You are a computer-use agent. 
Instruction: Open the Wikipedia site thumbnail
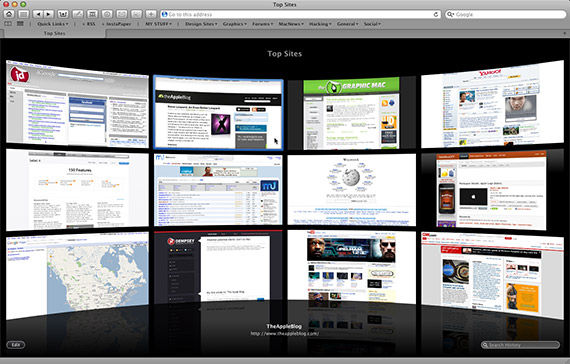point(352,190)
